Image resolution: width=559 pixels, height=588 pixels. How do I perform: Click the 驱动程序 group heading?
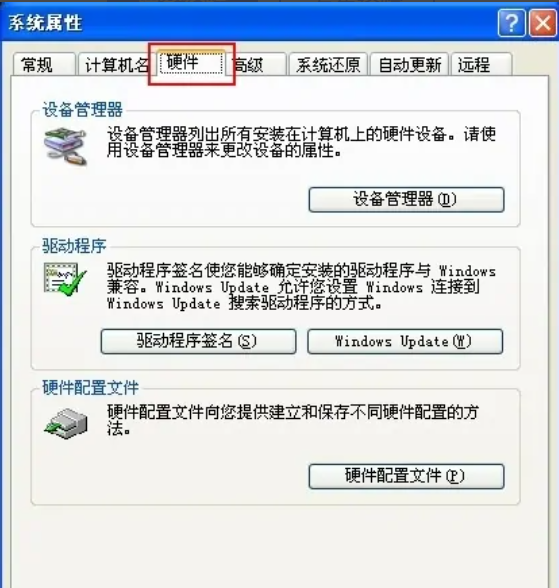coord(74,246)
